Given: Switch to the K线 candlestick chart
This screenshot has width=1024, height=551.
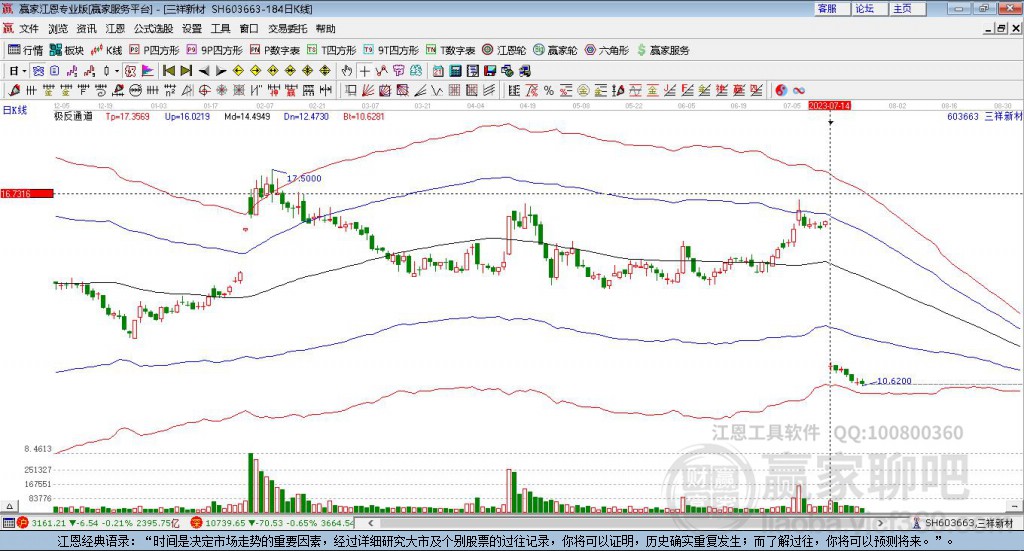Looking at the screenshot, I should click(107, 50).
